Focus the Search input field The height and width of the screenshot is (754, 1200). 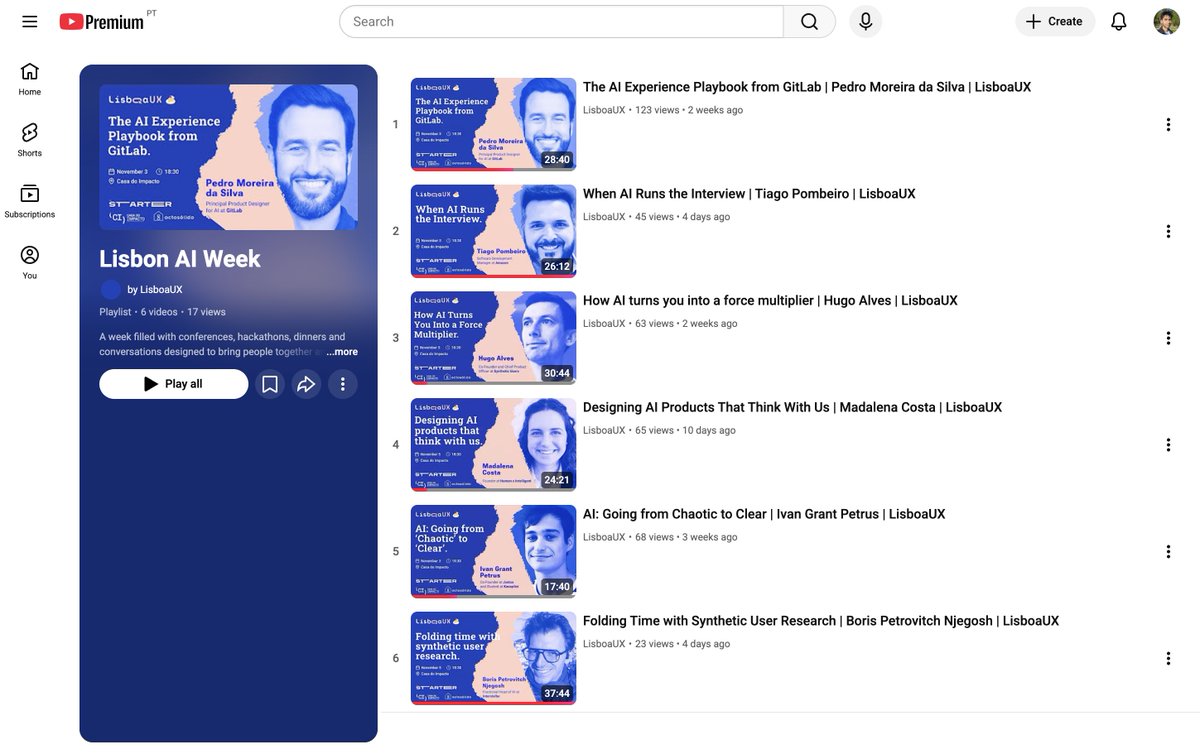561,22
